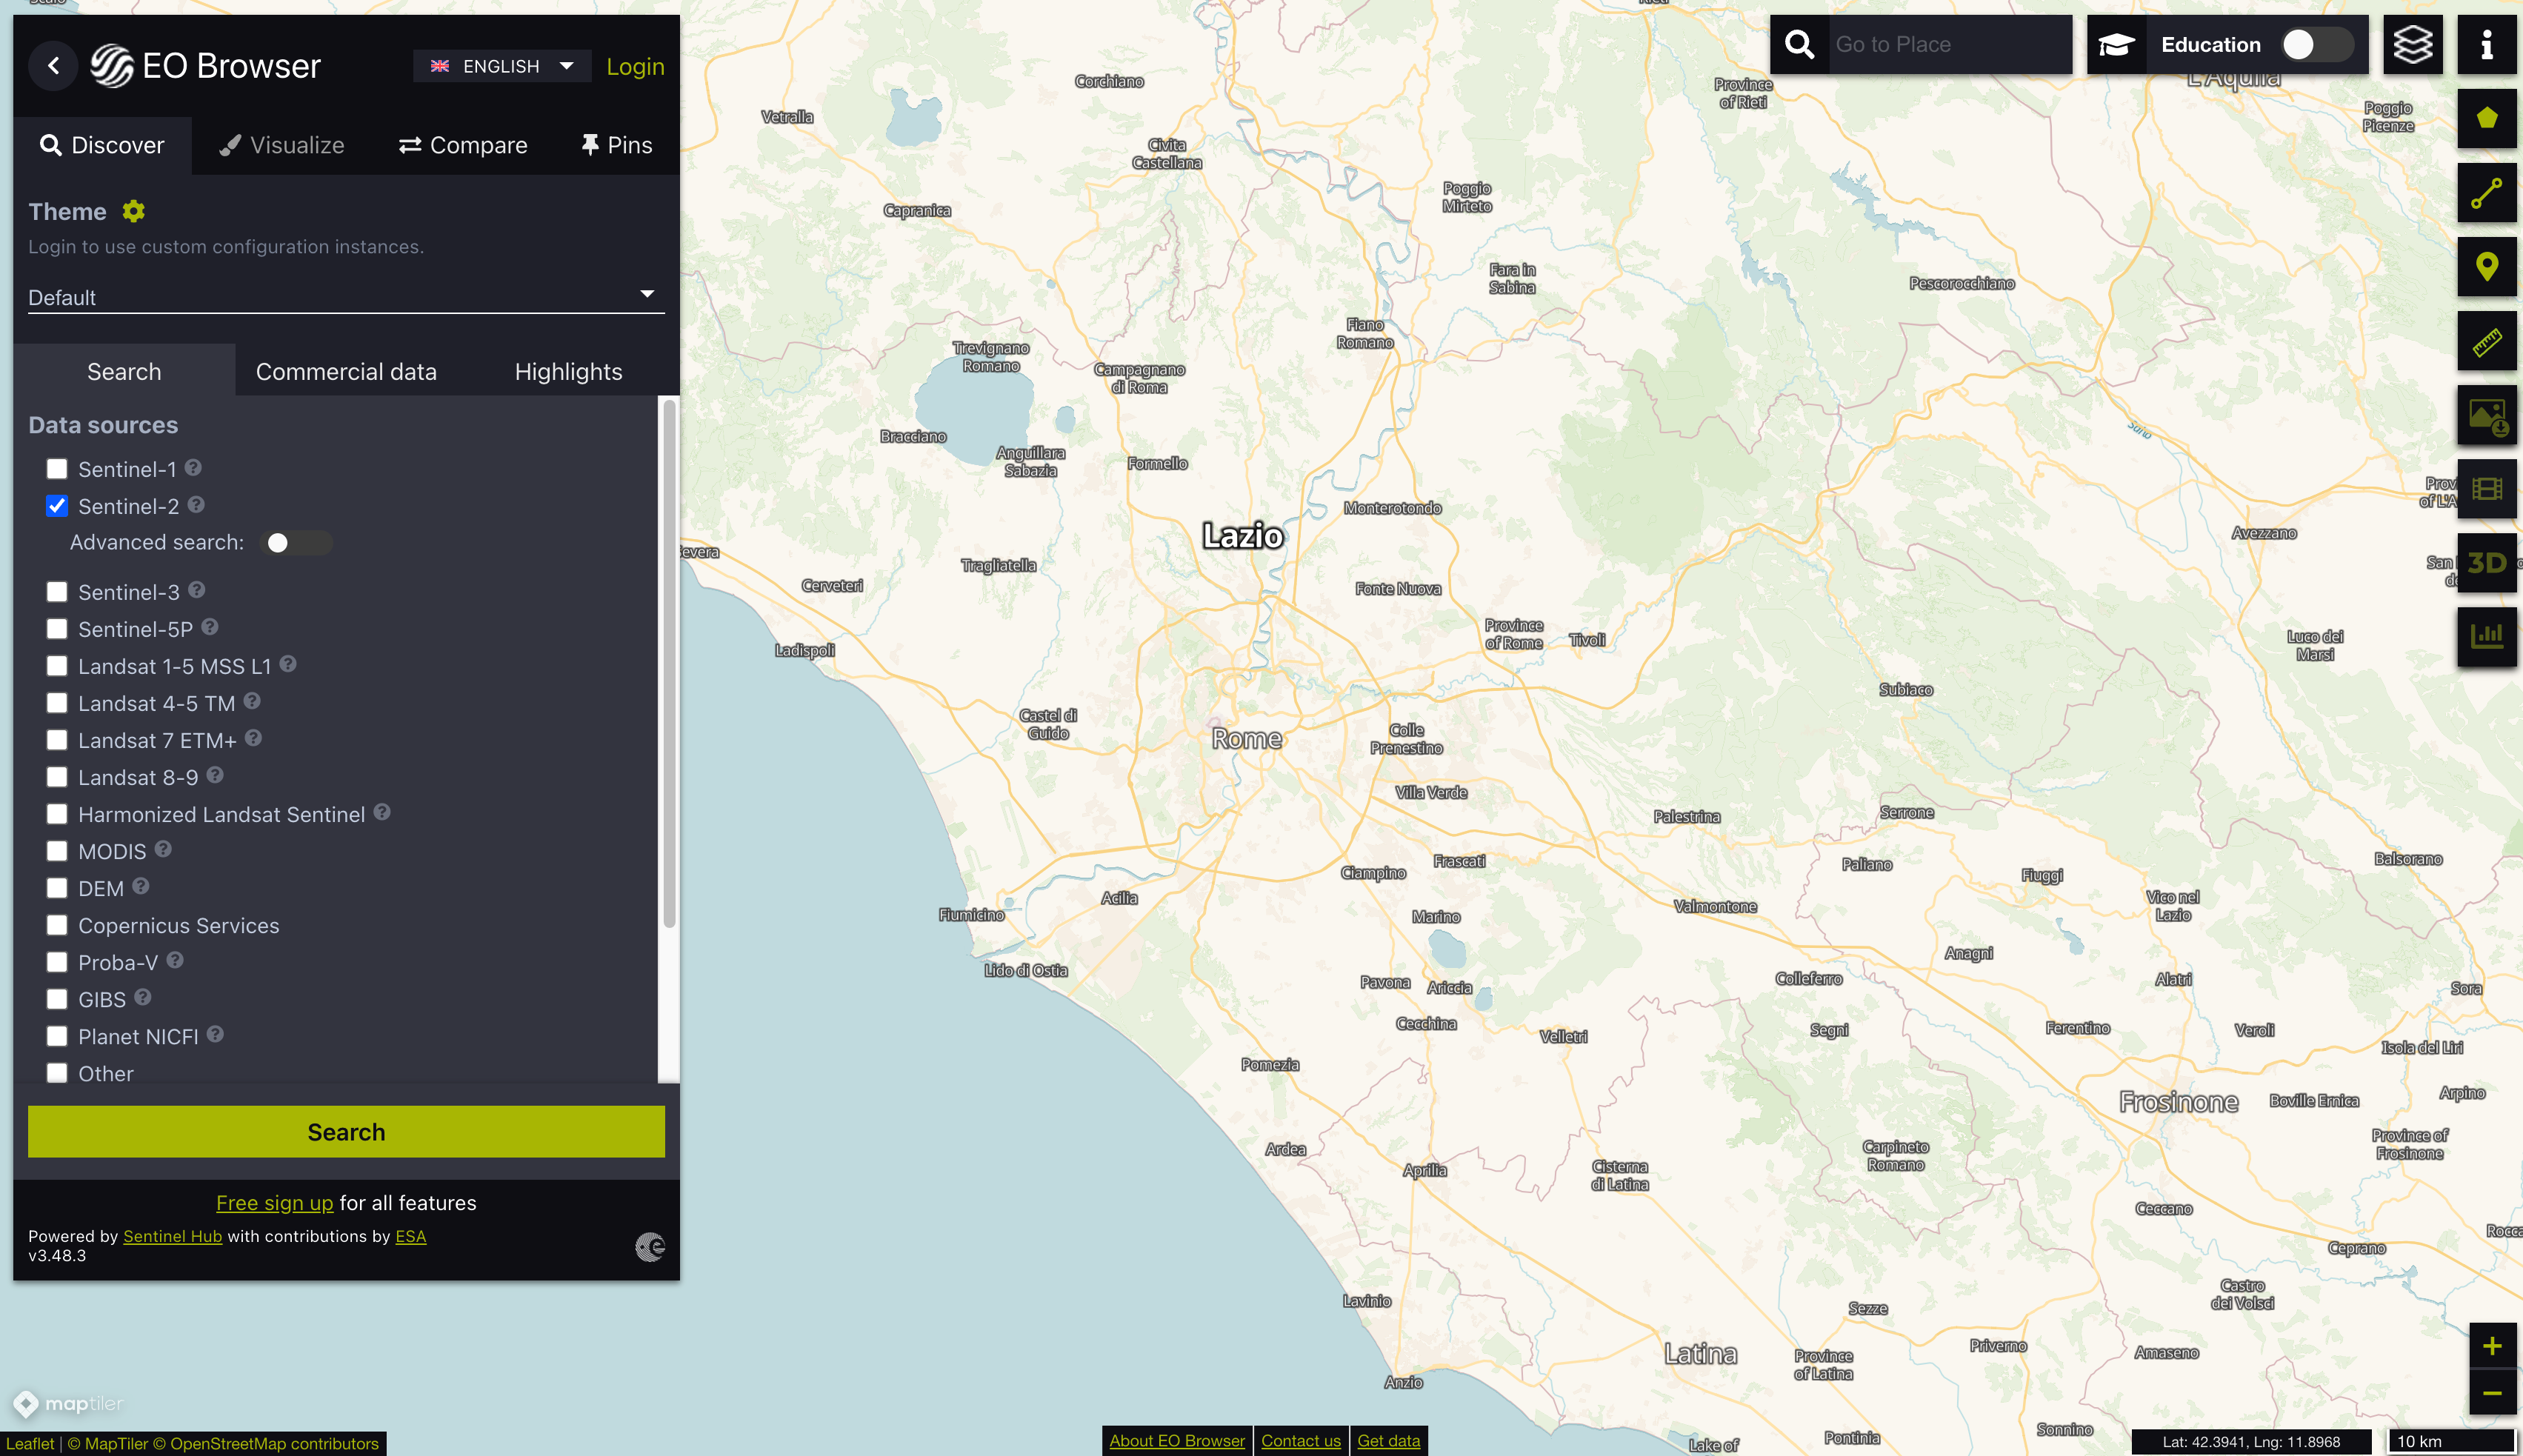Open the ENGLISH language dropdown
Screen dimensions: 2523x1456
pos(502,66)
